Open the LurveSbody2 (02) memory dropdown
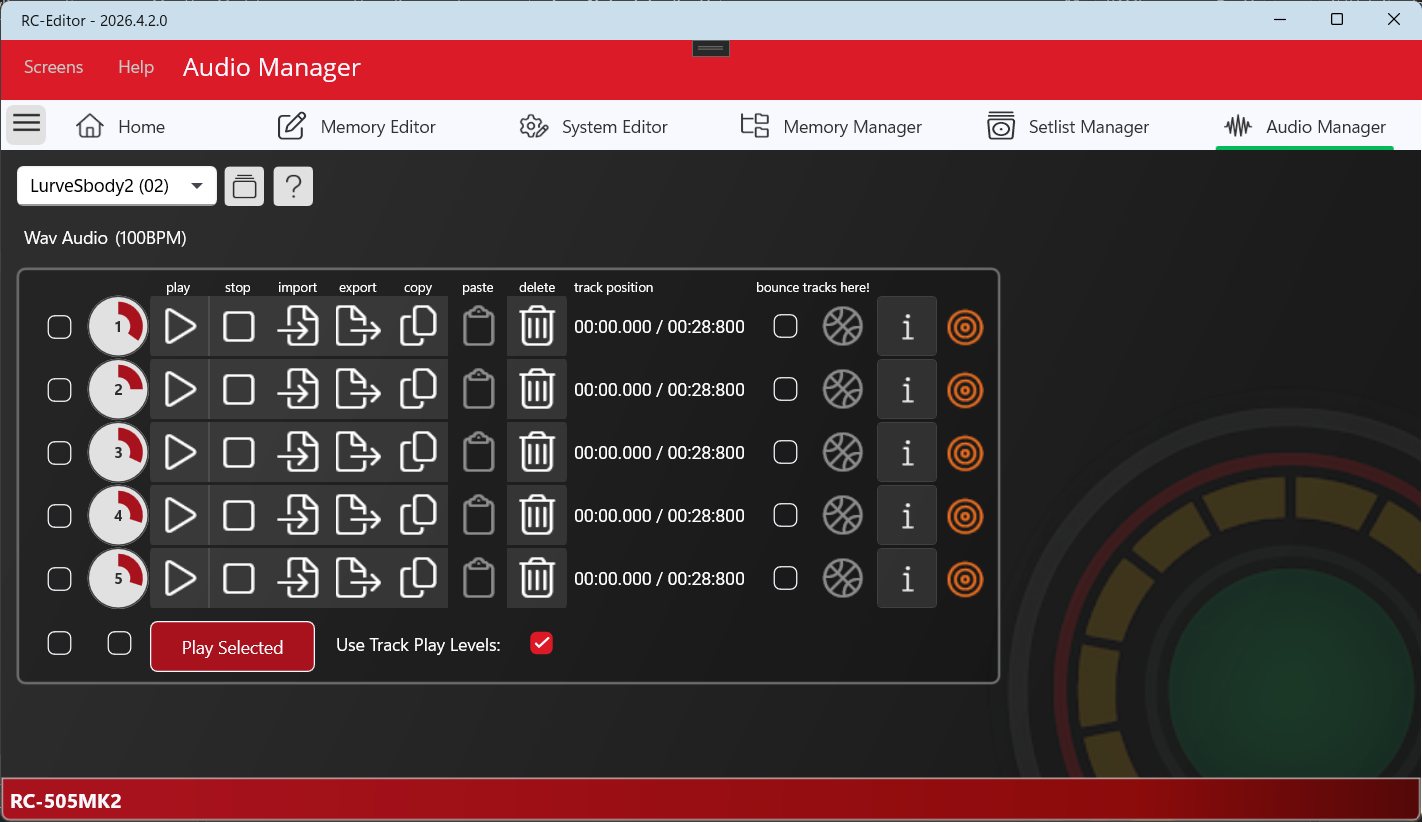Screen dimensions: 1422x822 117,186
